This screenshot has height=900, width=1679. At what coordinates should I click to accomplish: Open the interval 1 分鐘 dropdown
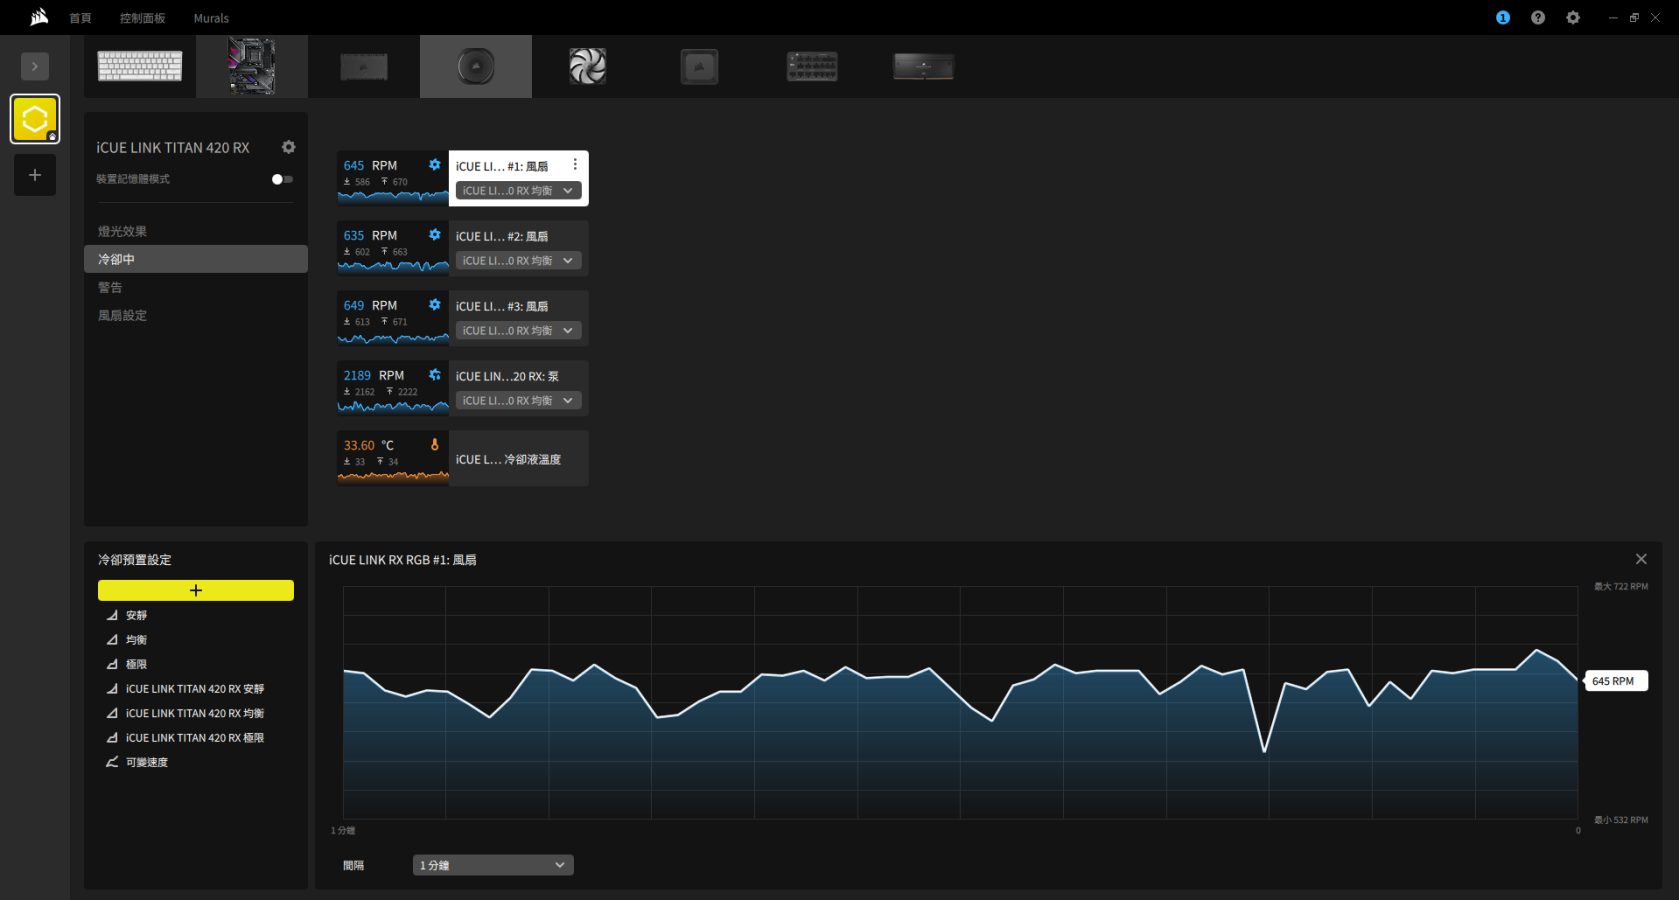[492, 865]
